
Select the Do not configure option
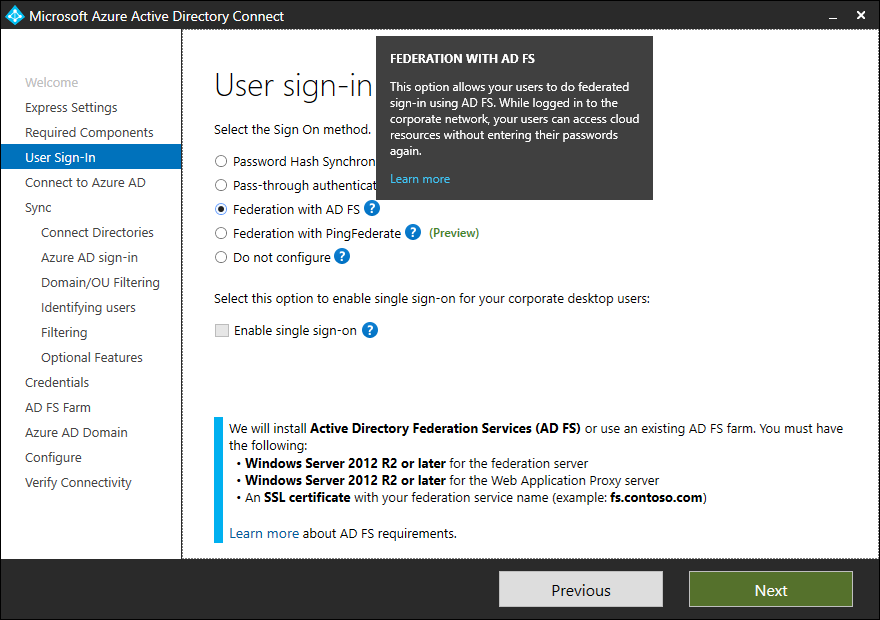point(220,256)
